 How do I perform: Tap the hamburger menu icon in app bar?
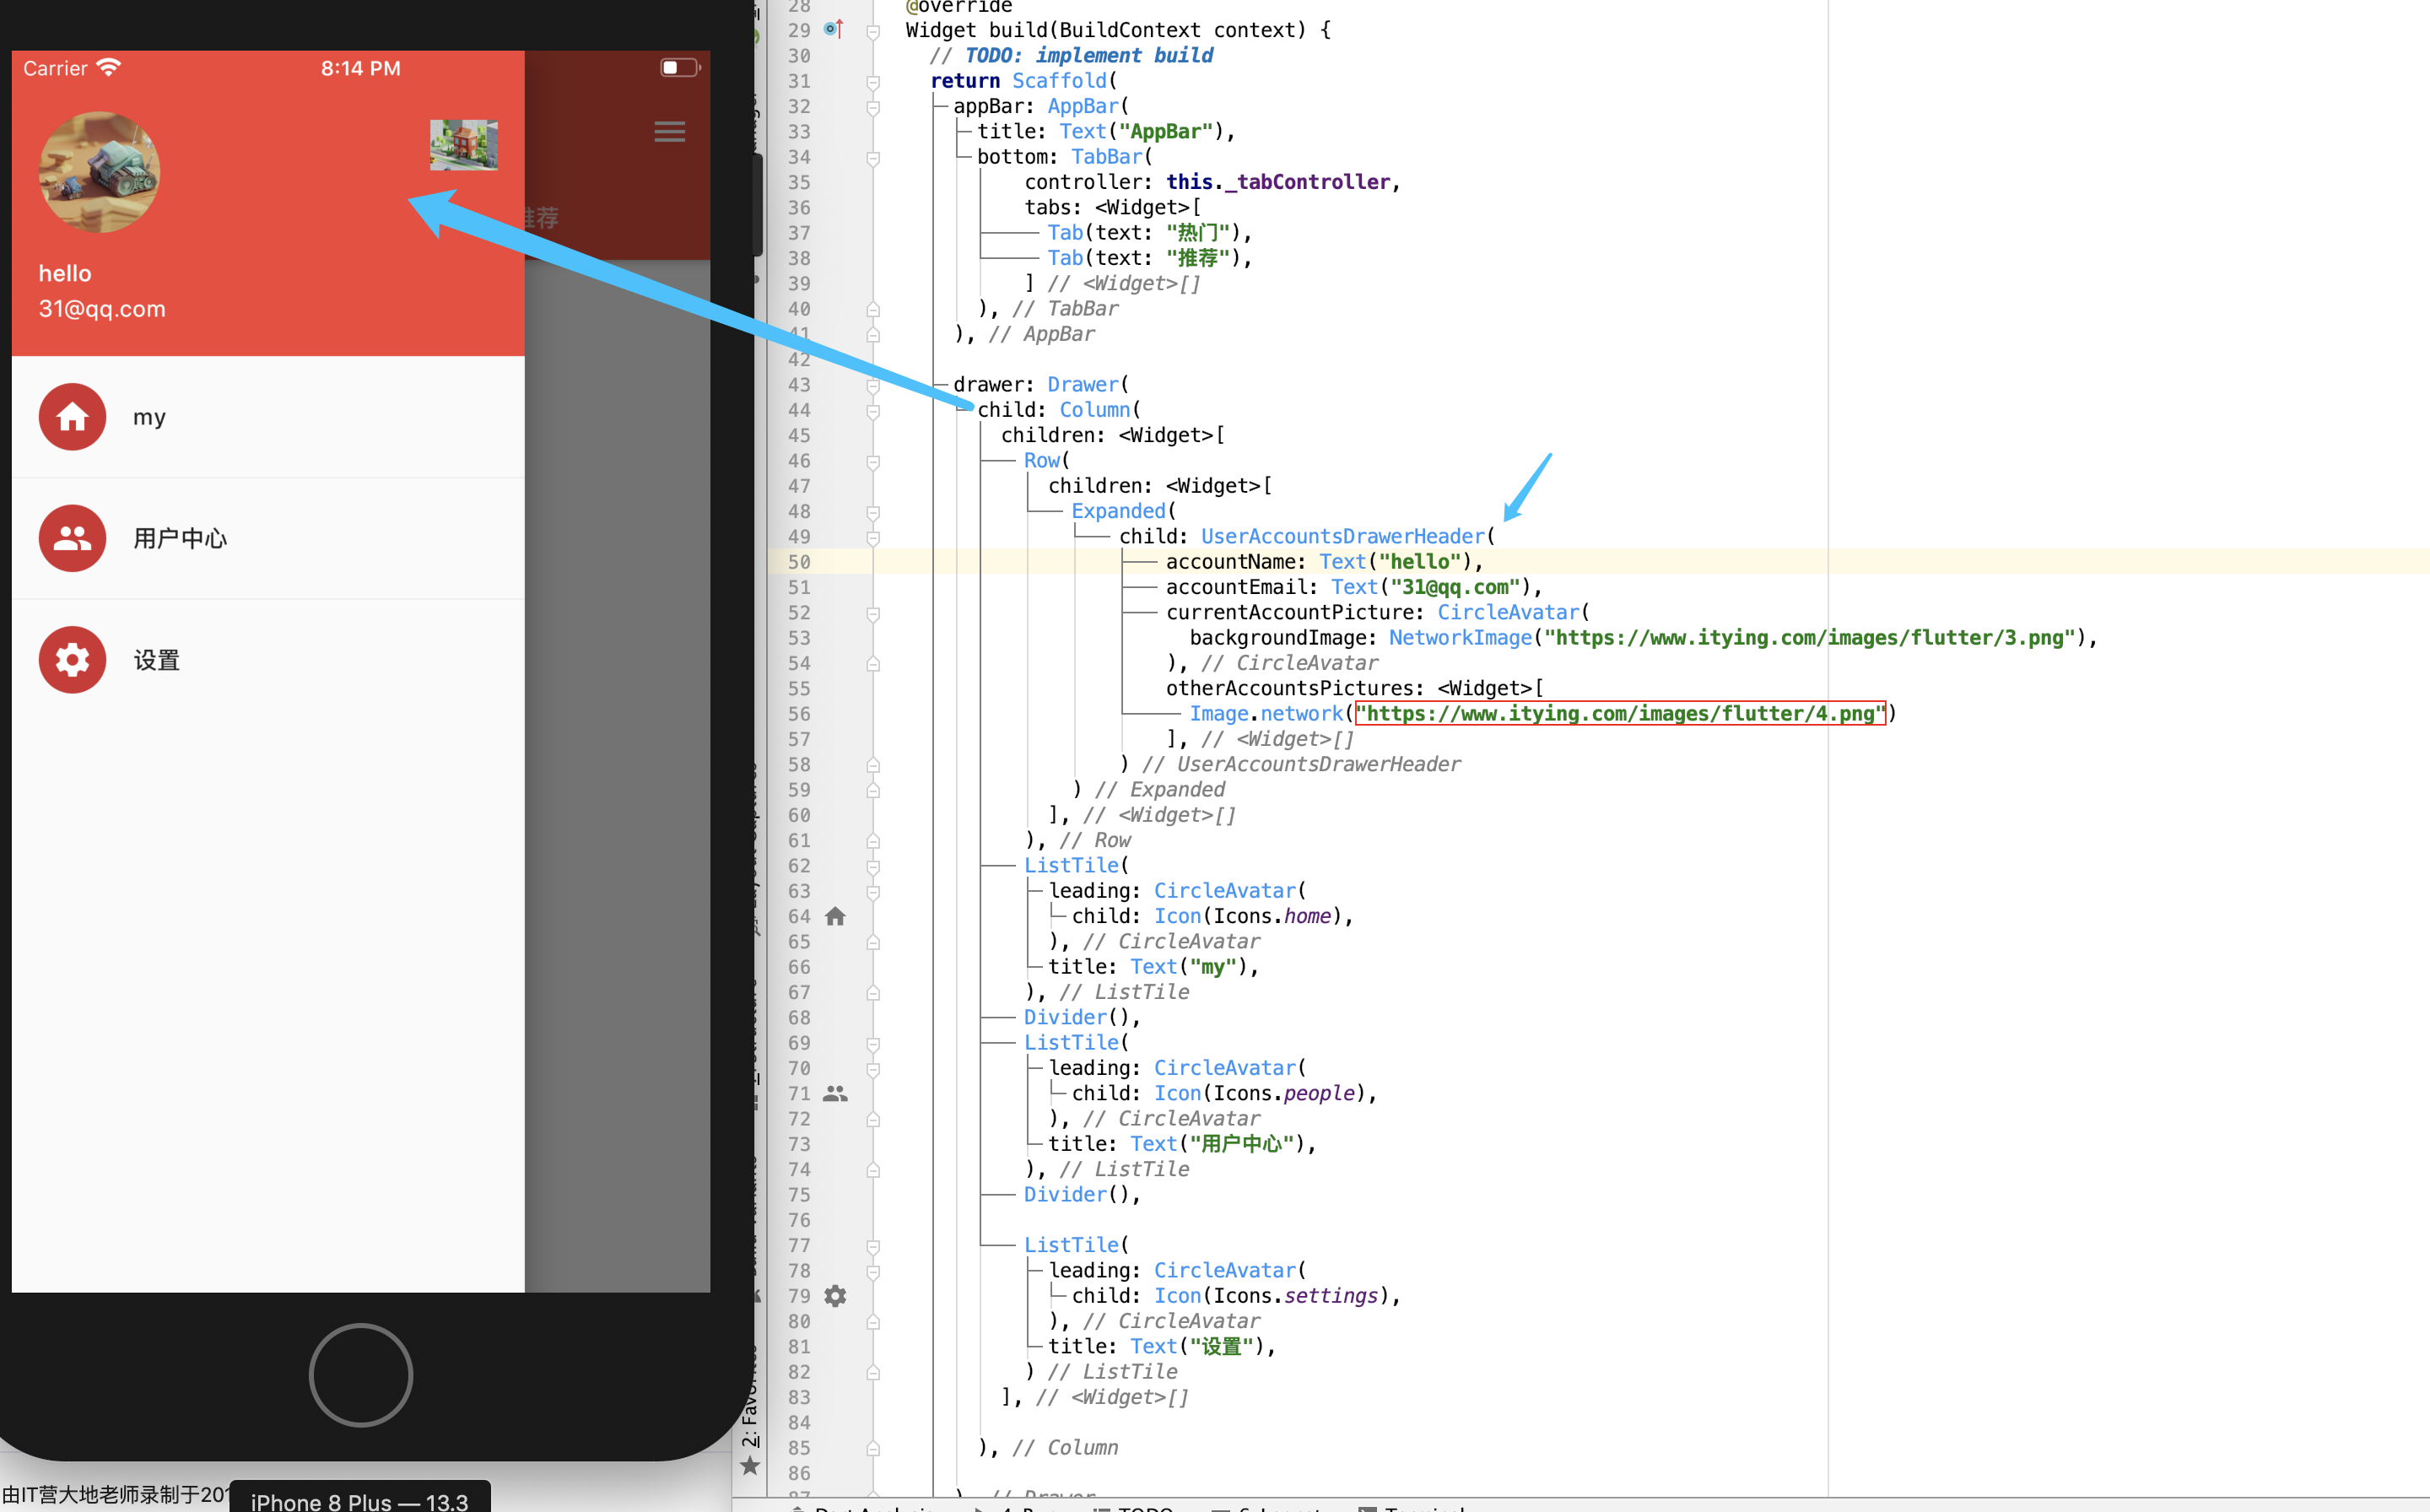669,132
